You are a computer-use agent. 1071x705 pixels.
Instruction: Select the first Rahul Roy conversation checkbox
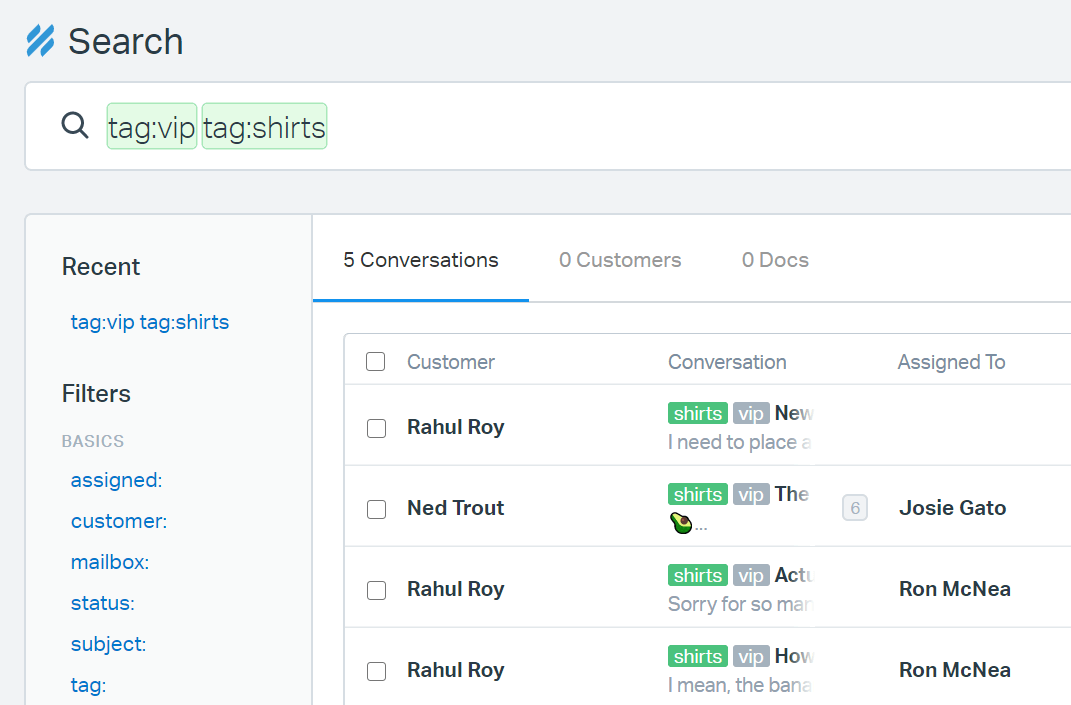click(x=376, y=428)
